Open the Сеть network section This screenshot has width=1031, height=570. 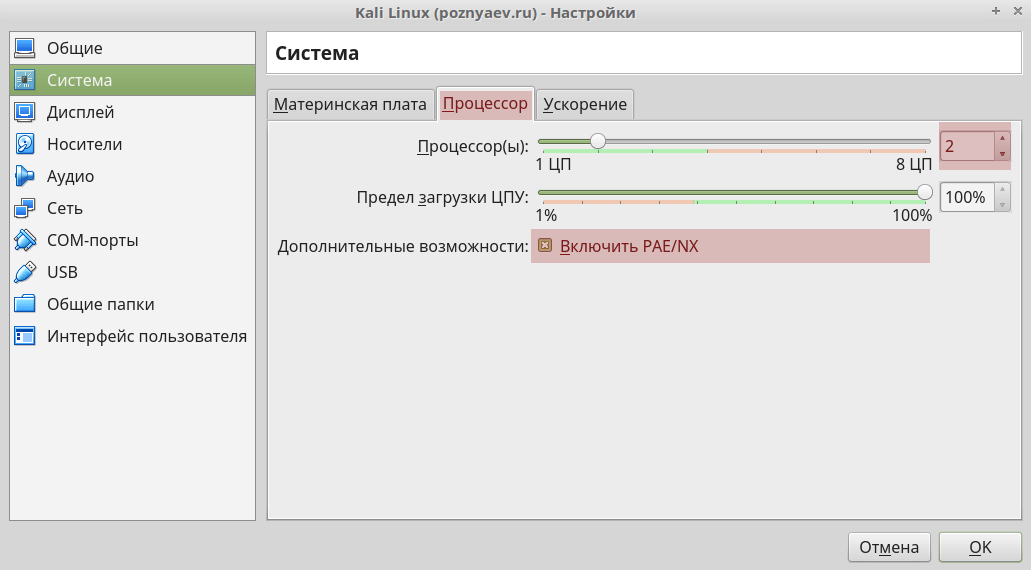pyautogui.click(x=132, y=208)
